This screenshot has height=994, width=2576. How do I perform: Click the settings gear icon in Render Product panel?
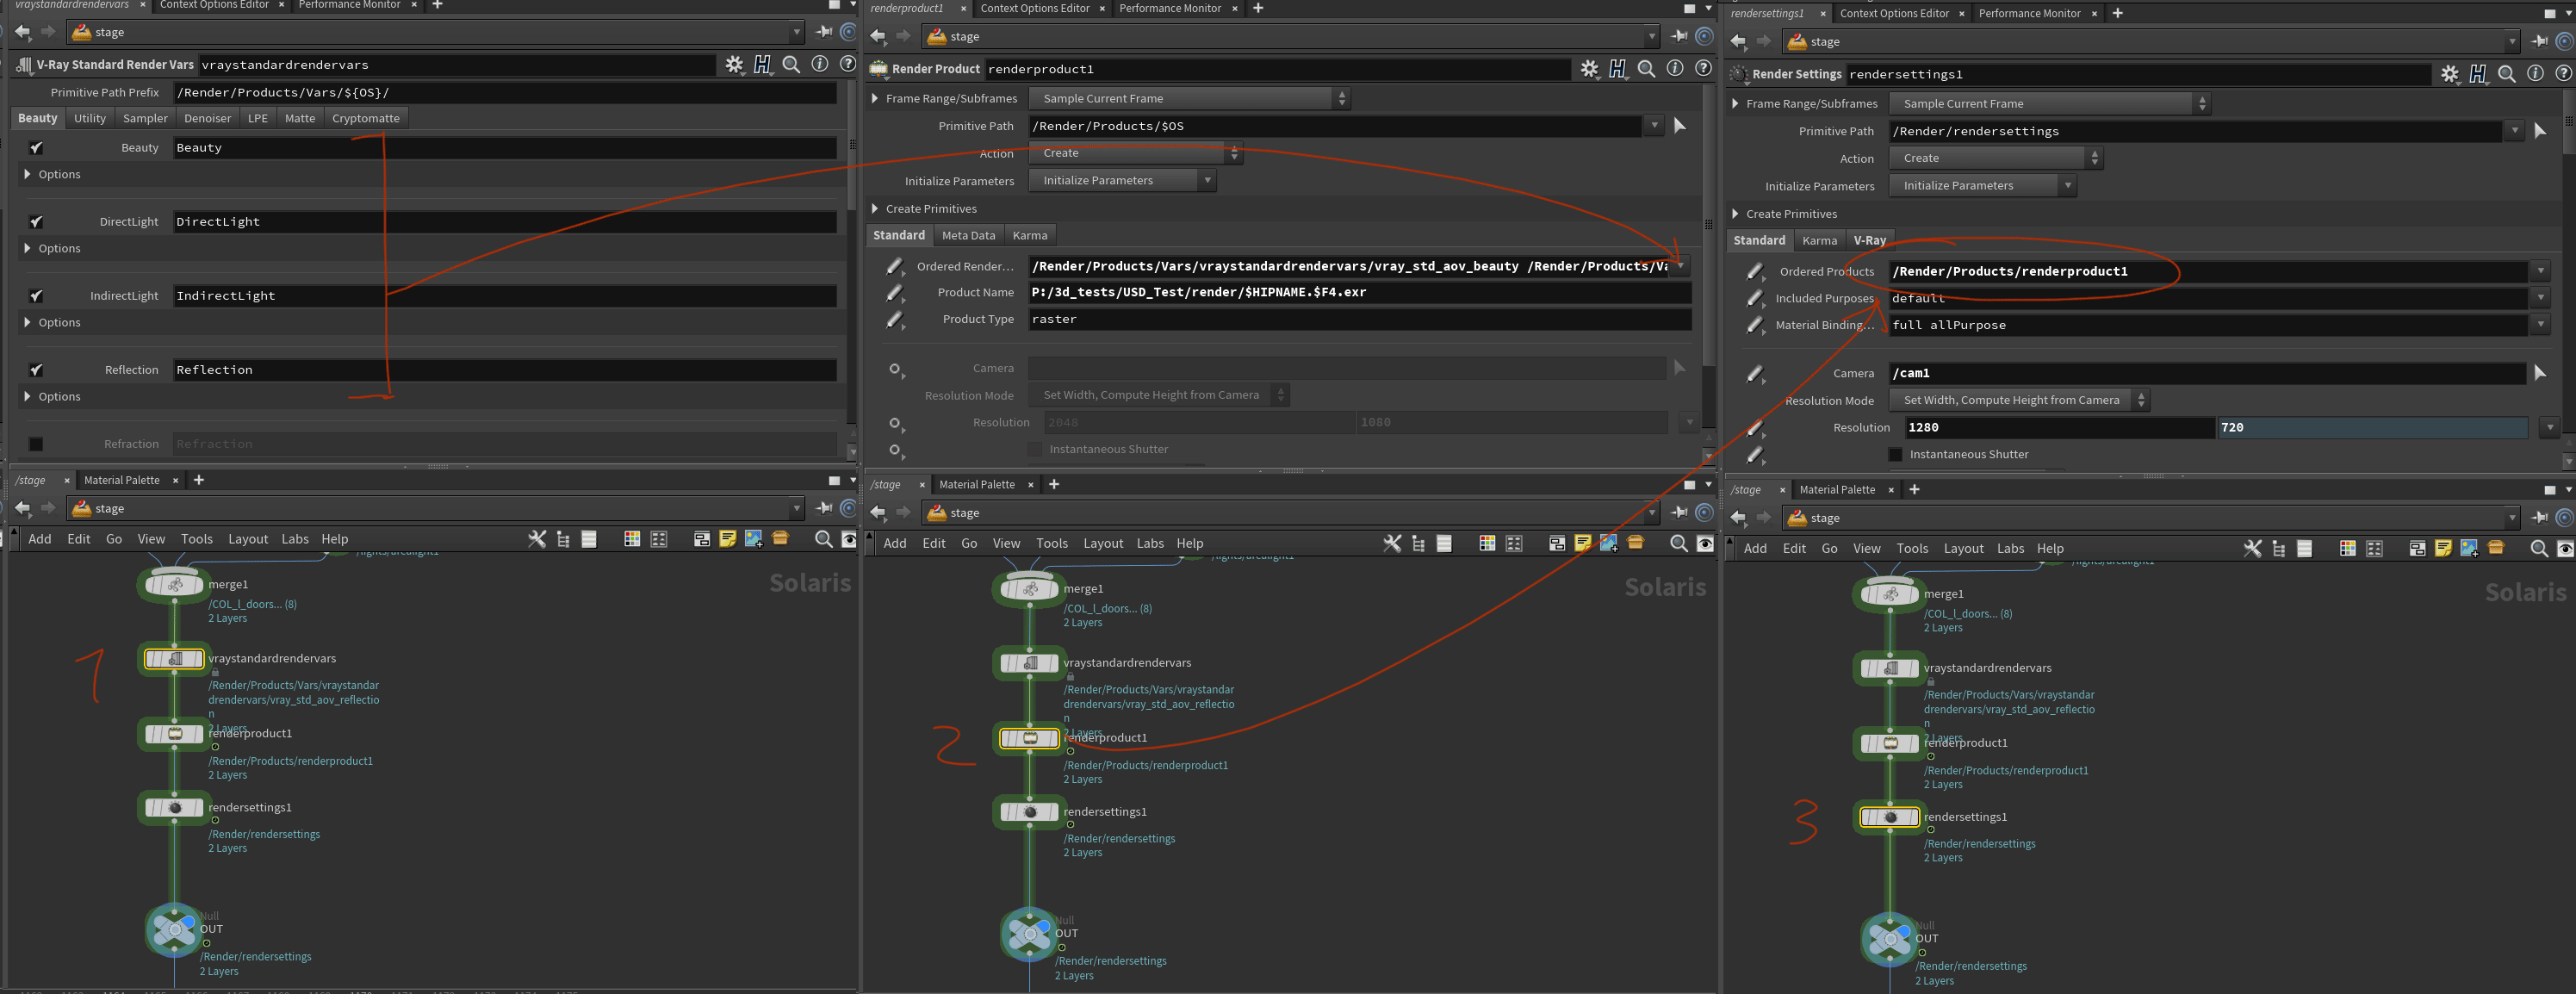click(1586, 67)
